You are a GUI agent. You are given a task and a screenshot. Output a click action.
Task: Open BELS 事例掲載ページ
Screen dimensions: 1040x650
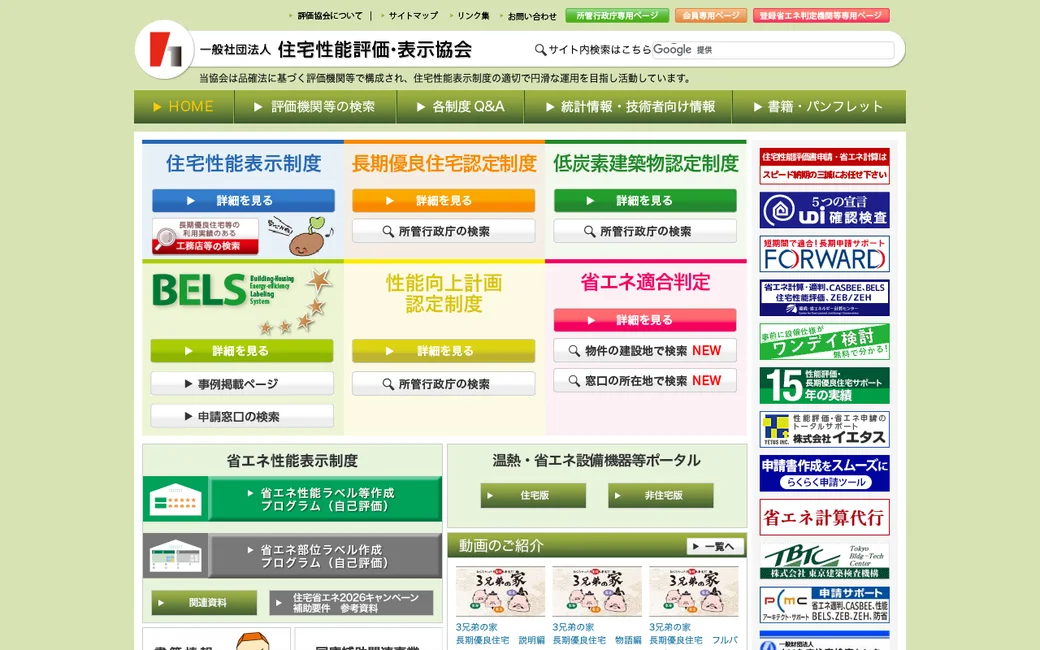click(x=242, y=383)
